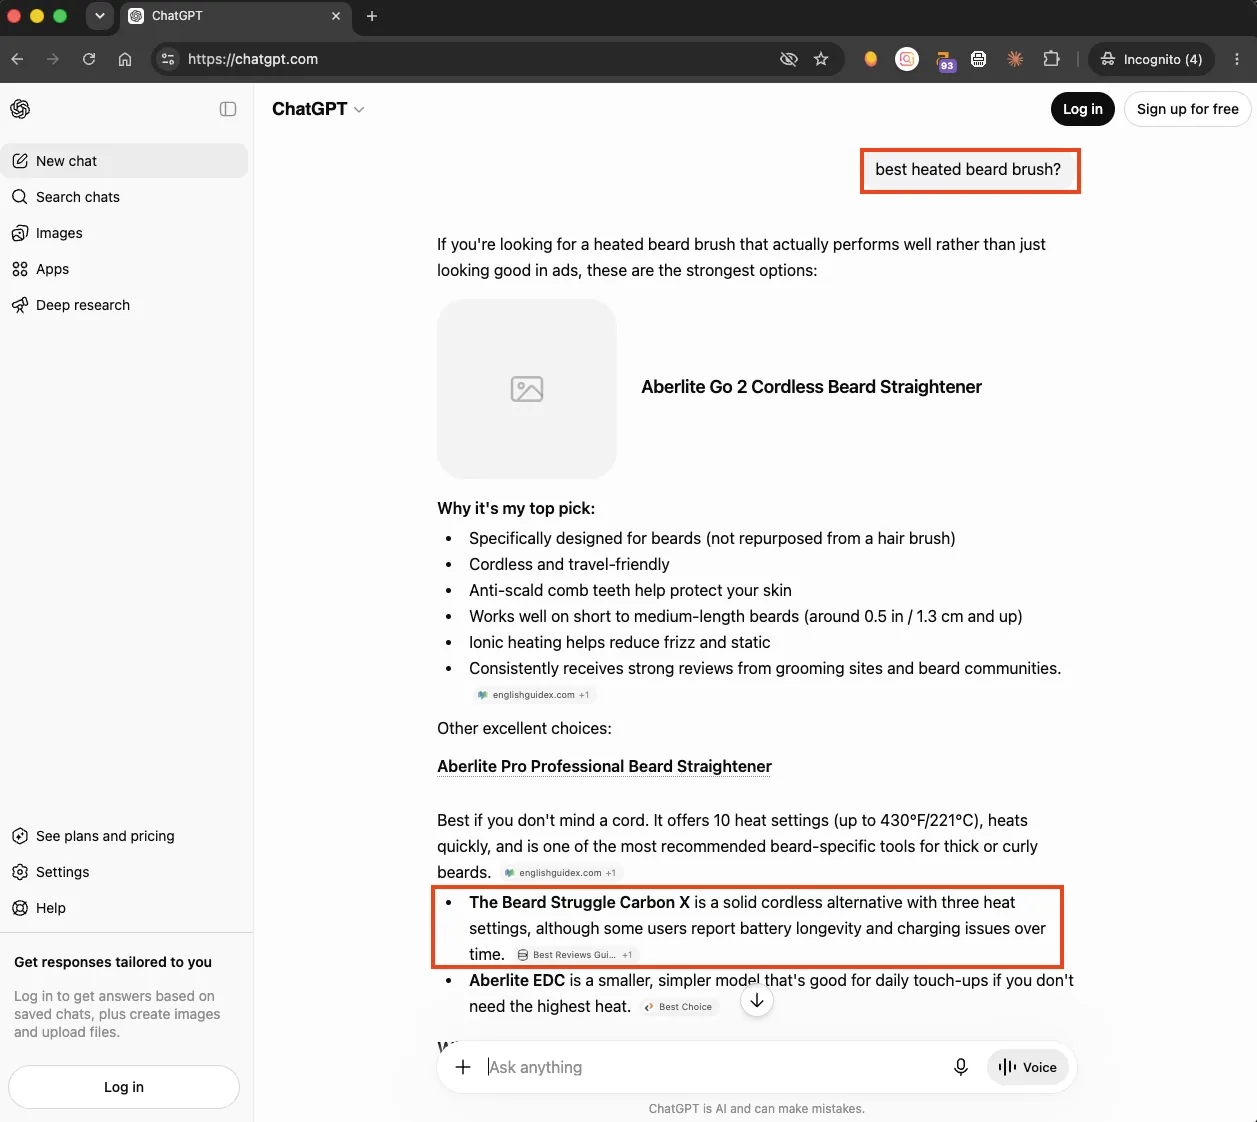Image resolution: width=1257 pixels, height=1122 pixels.
Task: Start Voice mode
Action: [x=1028, y=1067]
